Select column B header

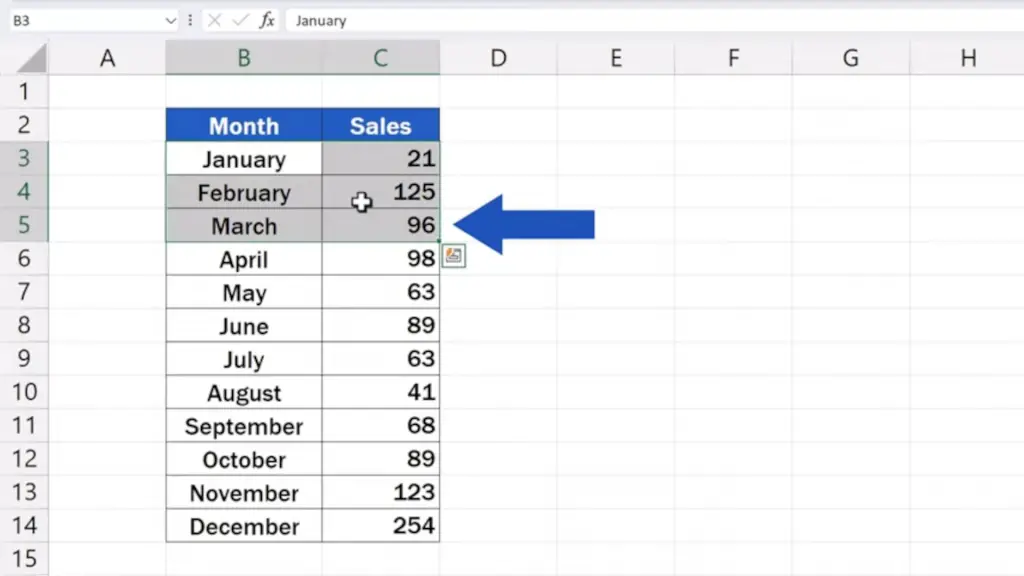(x=244, y=58)
